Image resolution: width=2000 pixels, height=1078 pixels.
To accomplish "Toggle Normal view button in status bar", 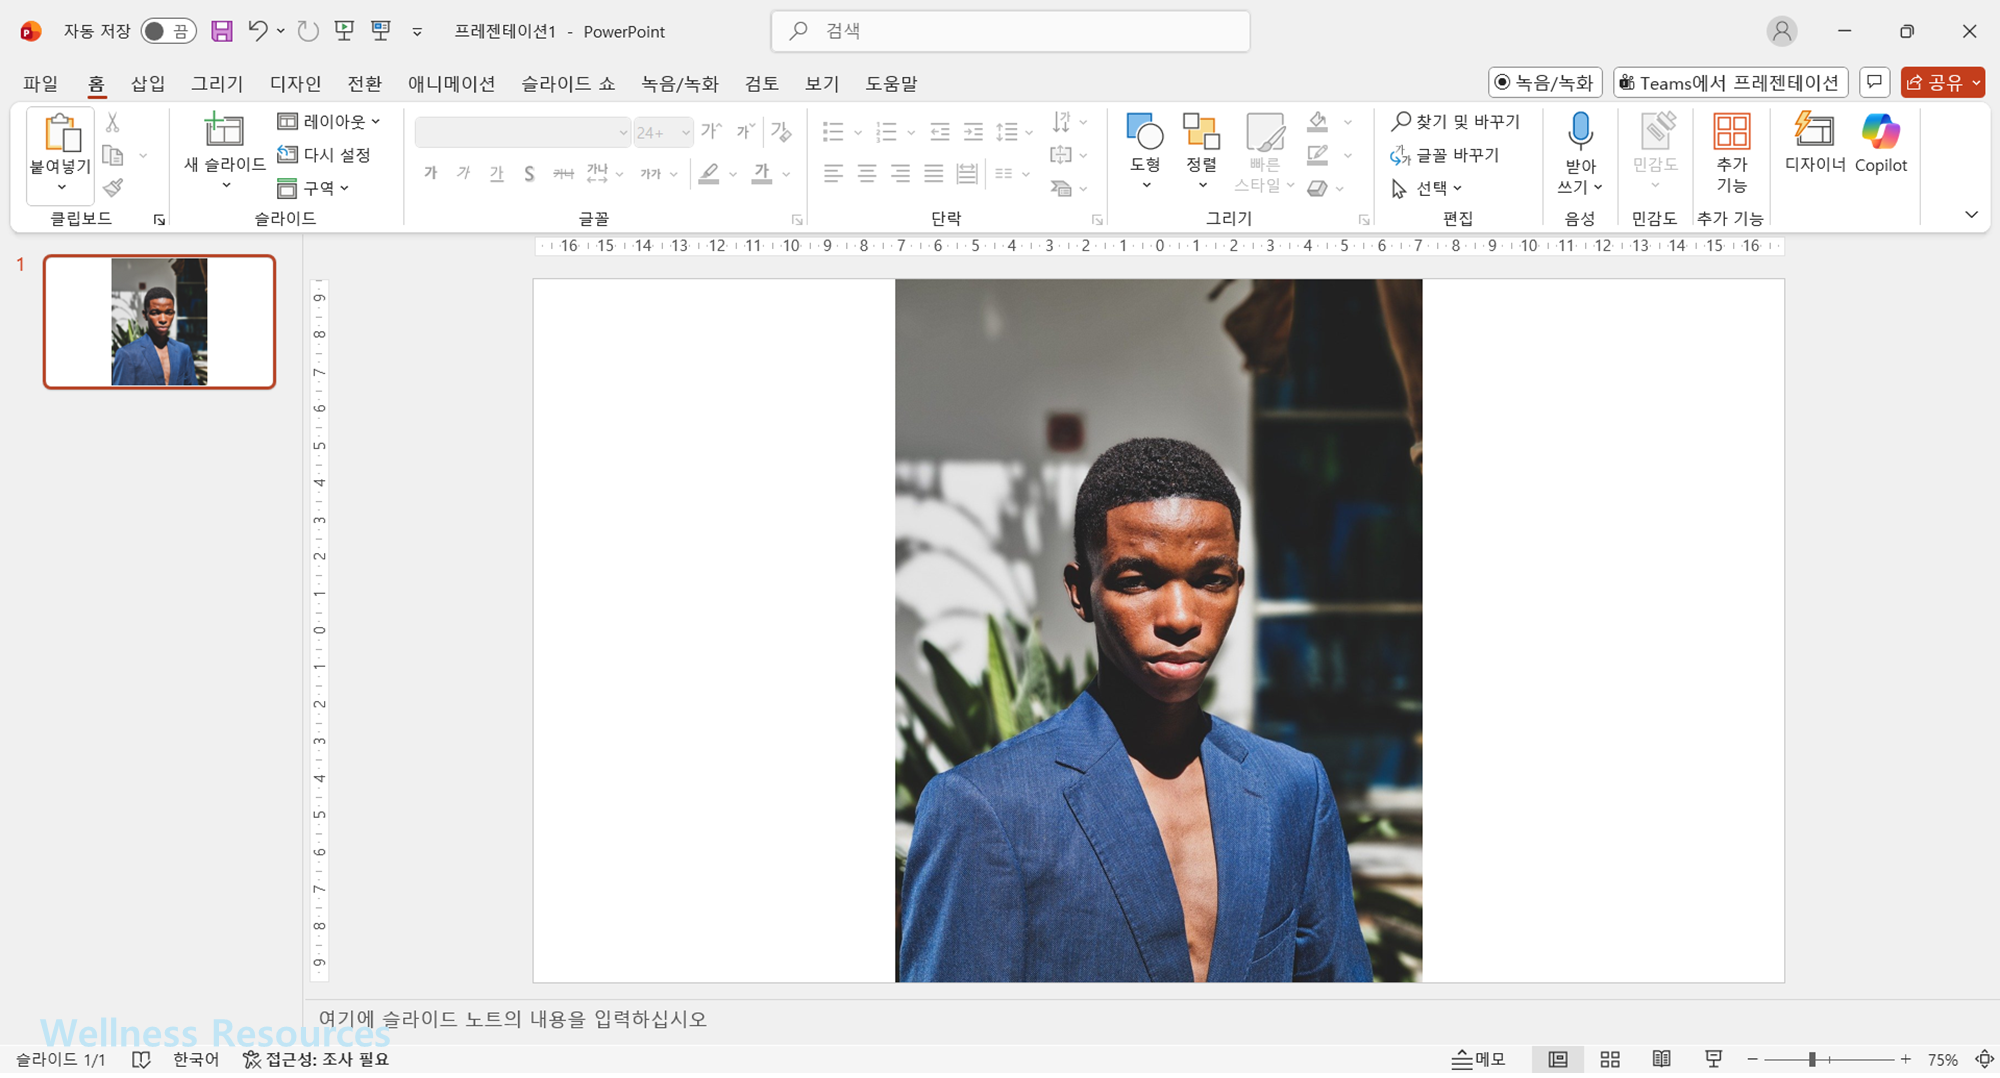I will pos(1558,1060).
